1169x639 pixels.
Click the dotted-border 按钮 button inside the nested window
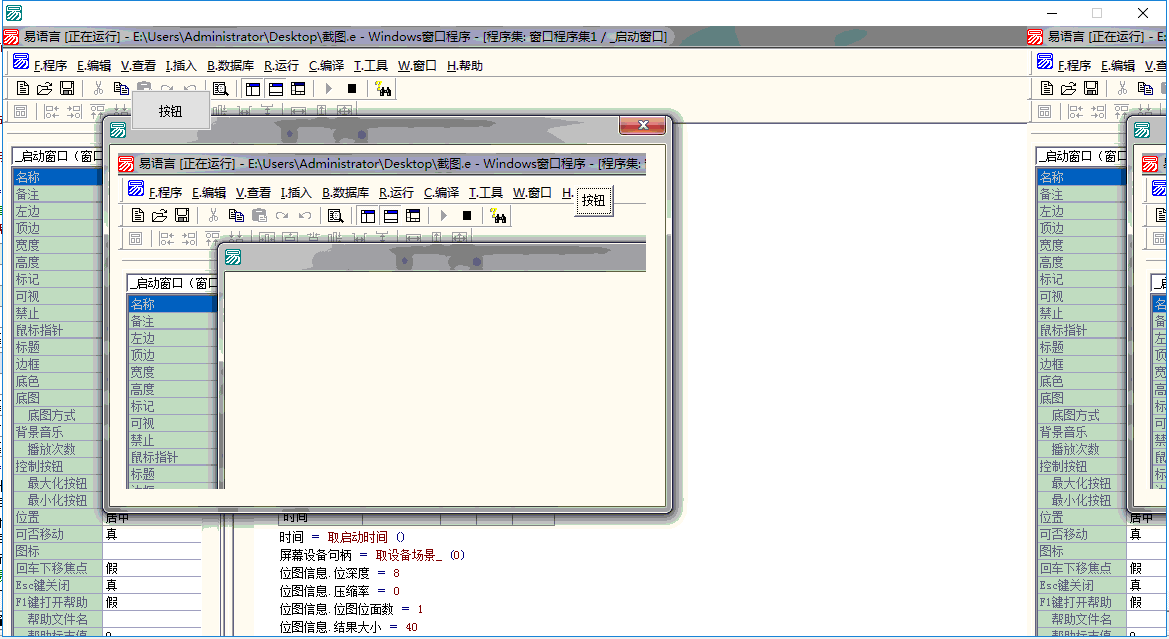(593, 201)
